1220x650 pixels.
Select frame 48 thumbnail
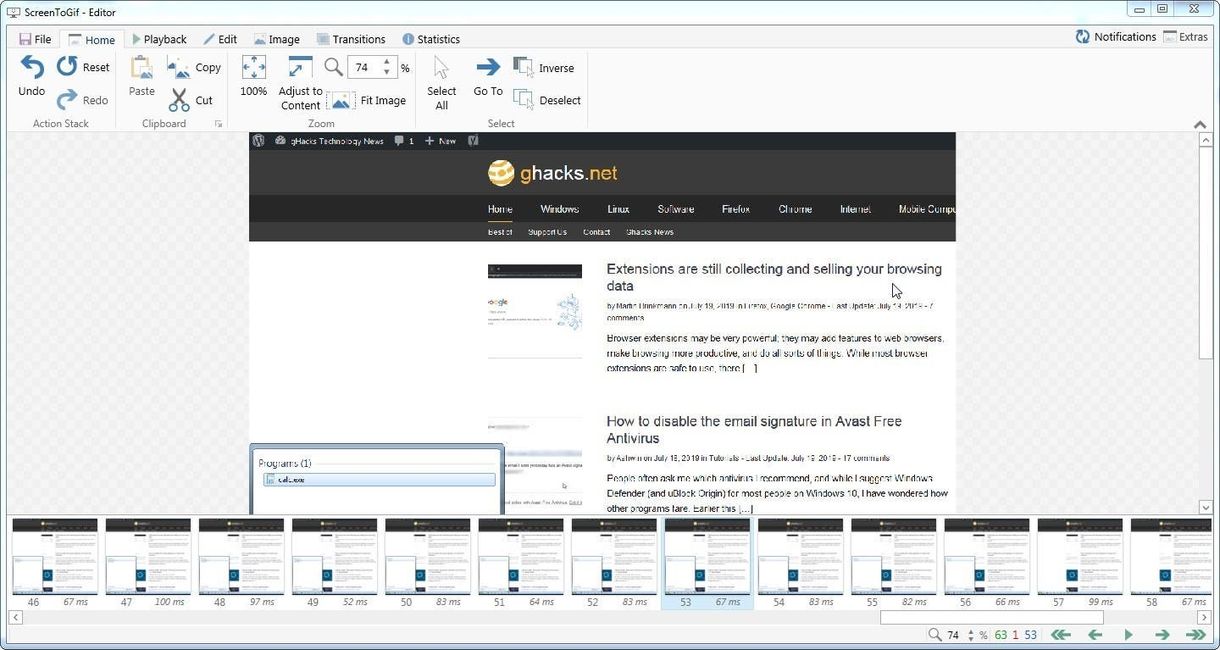click(241, 563)
